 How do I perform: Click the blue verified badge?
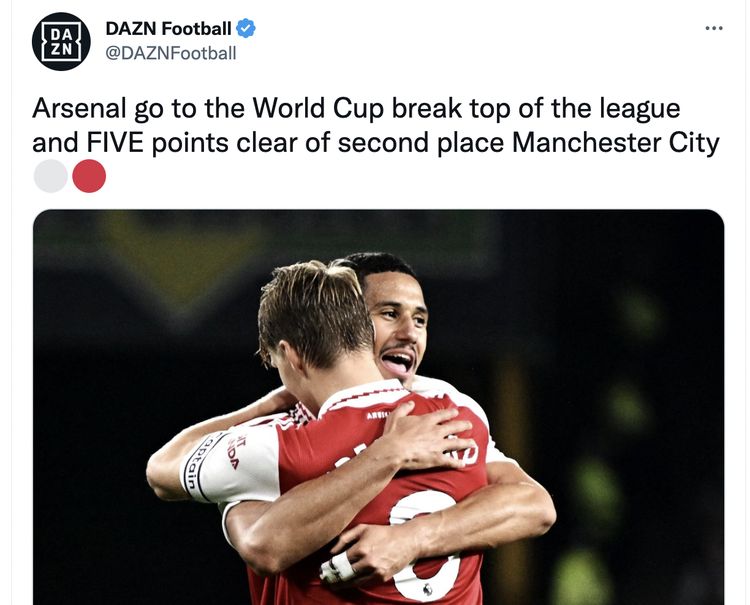point(246,28)
